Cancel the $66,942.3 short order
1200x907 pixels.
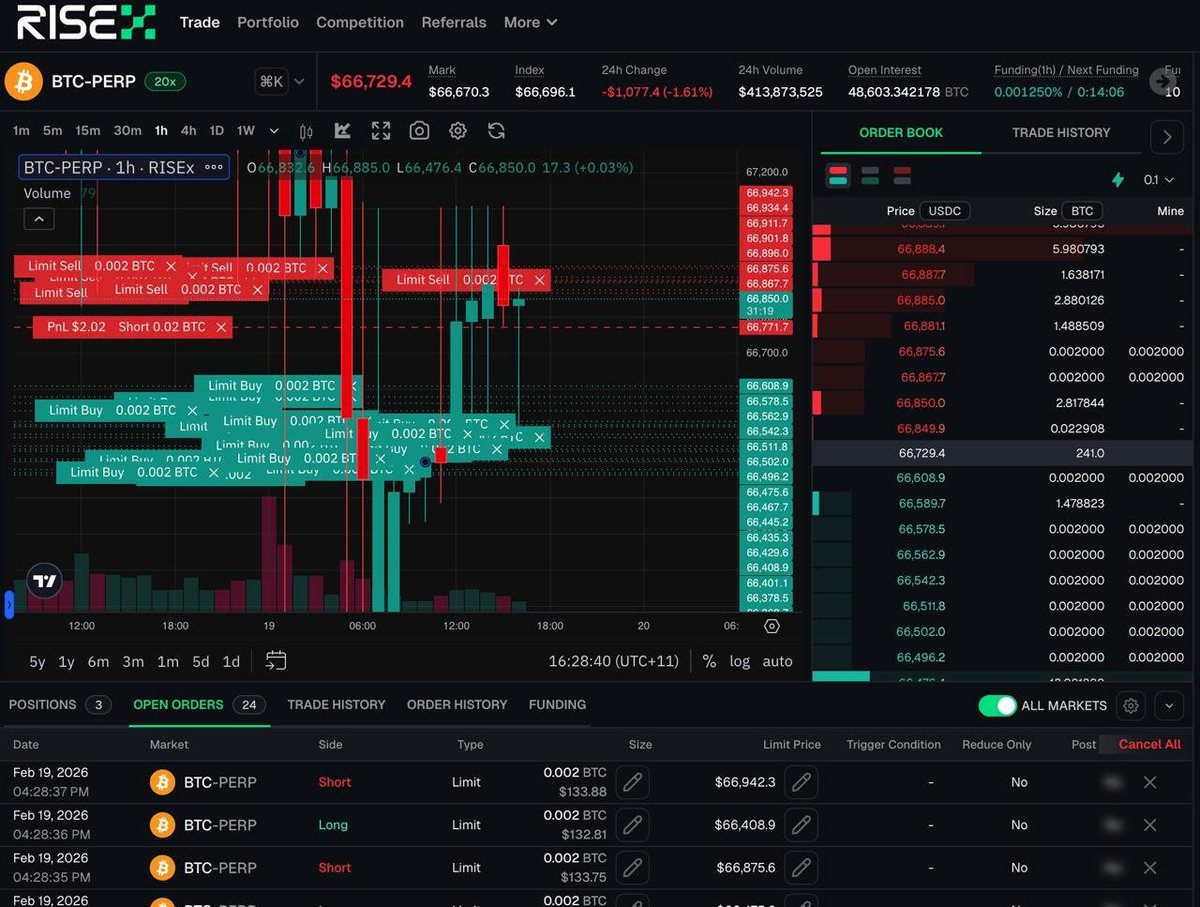click(x=1150, y=782)
